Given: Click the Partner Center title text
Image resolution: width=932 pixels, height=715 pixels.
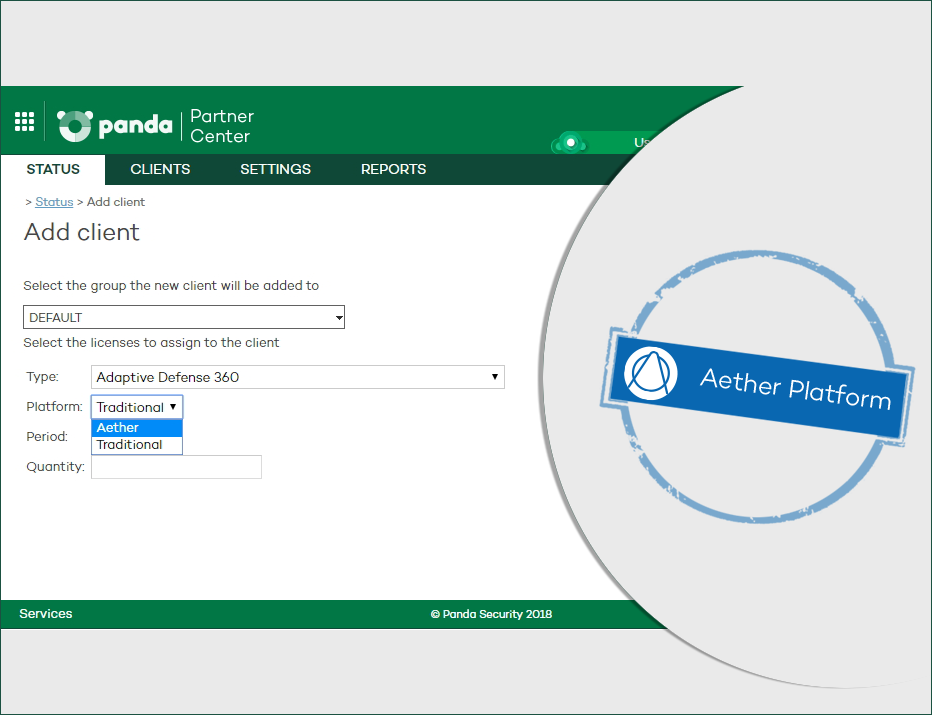Looking at the screenshot, I should pyautogui.click(x=222, y=126).
